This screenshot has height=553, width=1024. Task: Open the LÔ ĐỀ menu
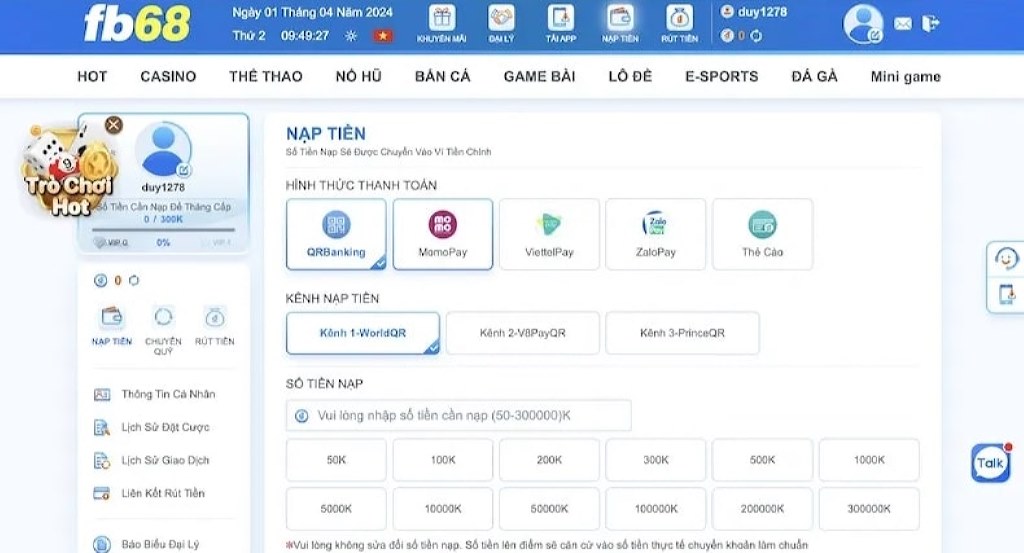click(630, 76)
